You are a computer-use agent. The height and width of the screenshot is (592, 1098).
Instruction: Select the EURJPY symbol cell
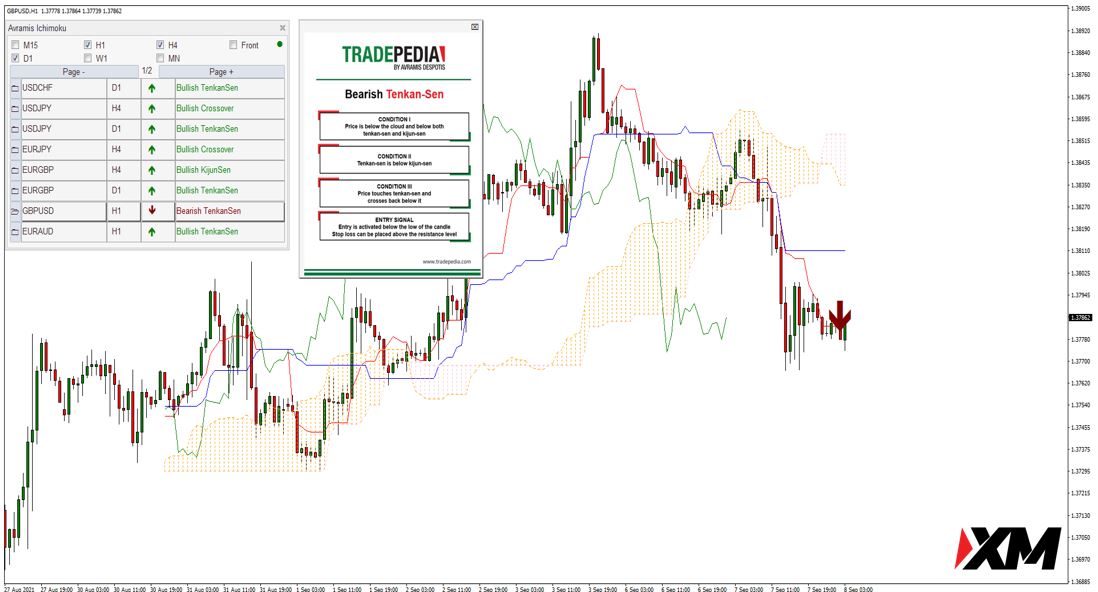[64, 149]
